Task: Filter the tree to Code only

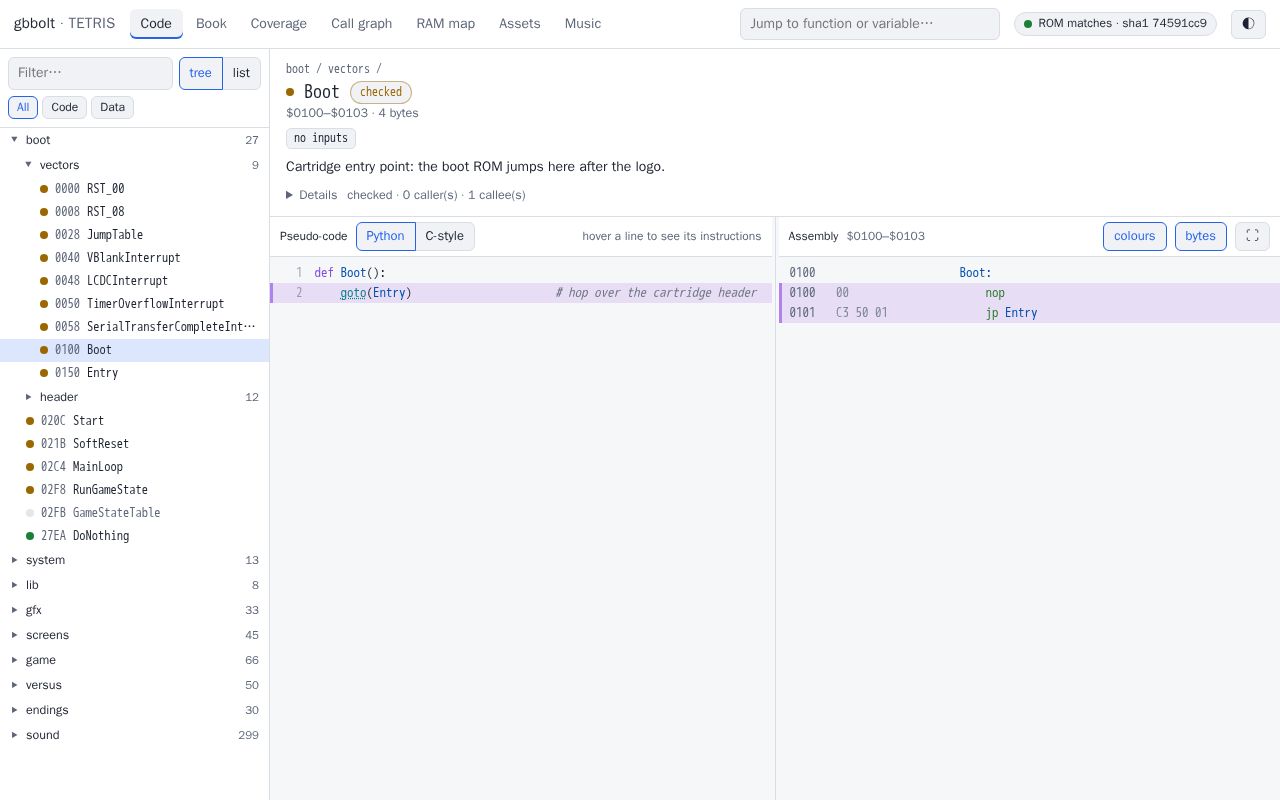Action: (64, 107)
